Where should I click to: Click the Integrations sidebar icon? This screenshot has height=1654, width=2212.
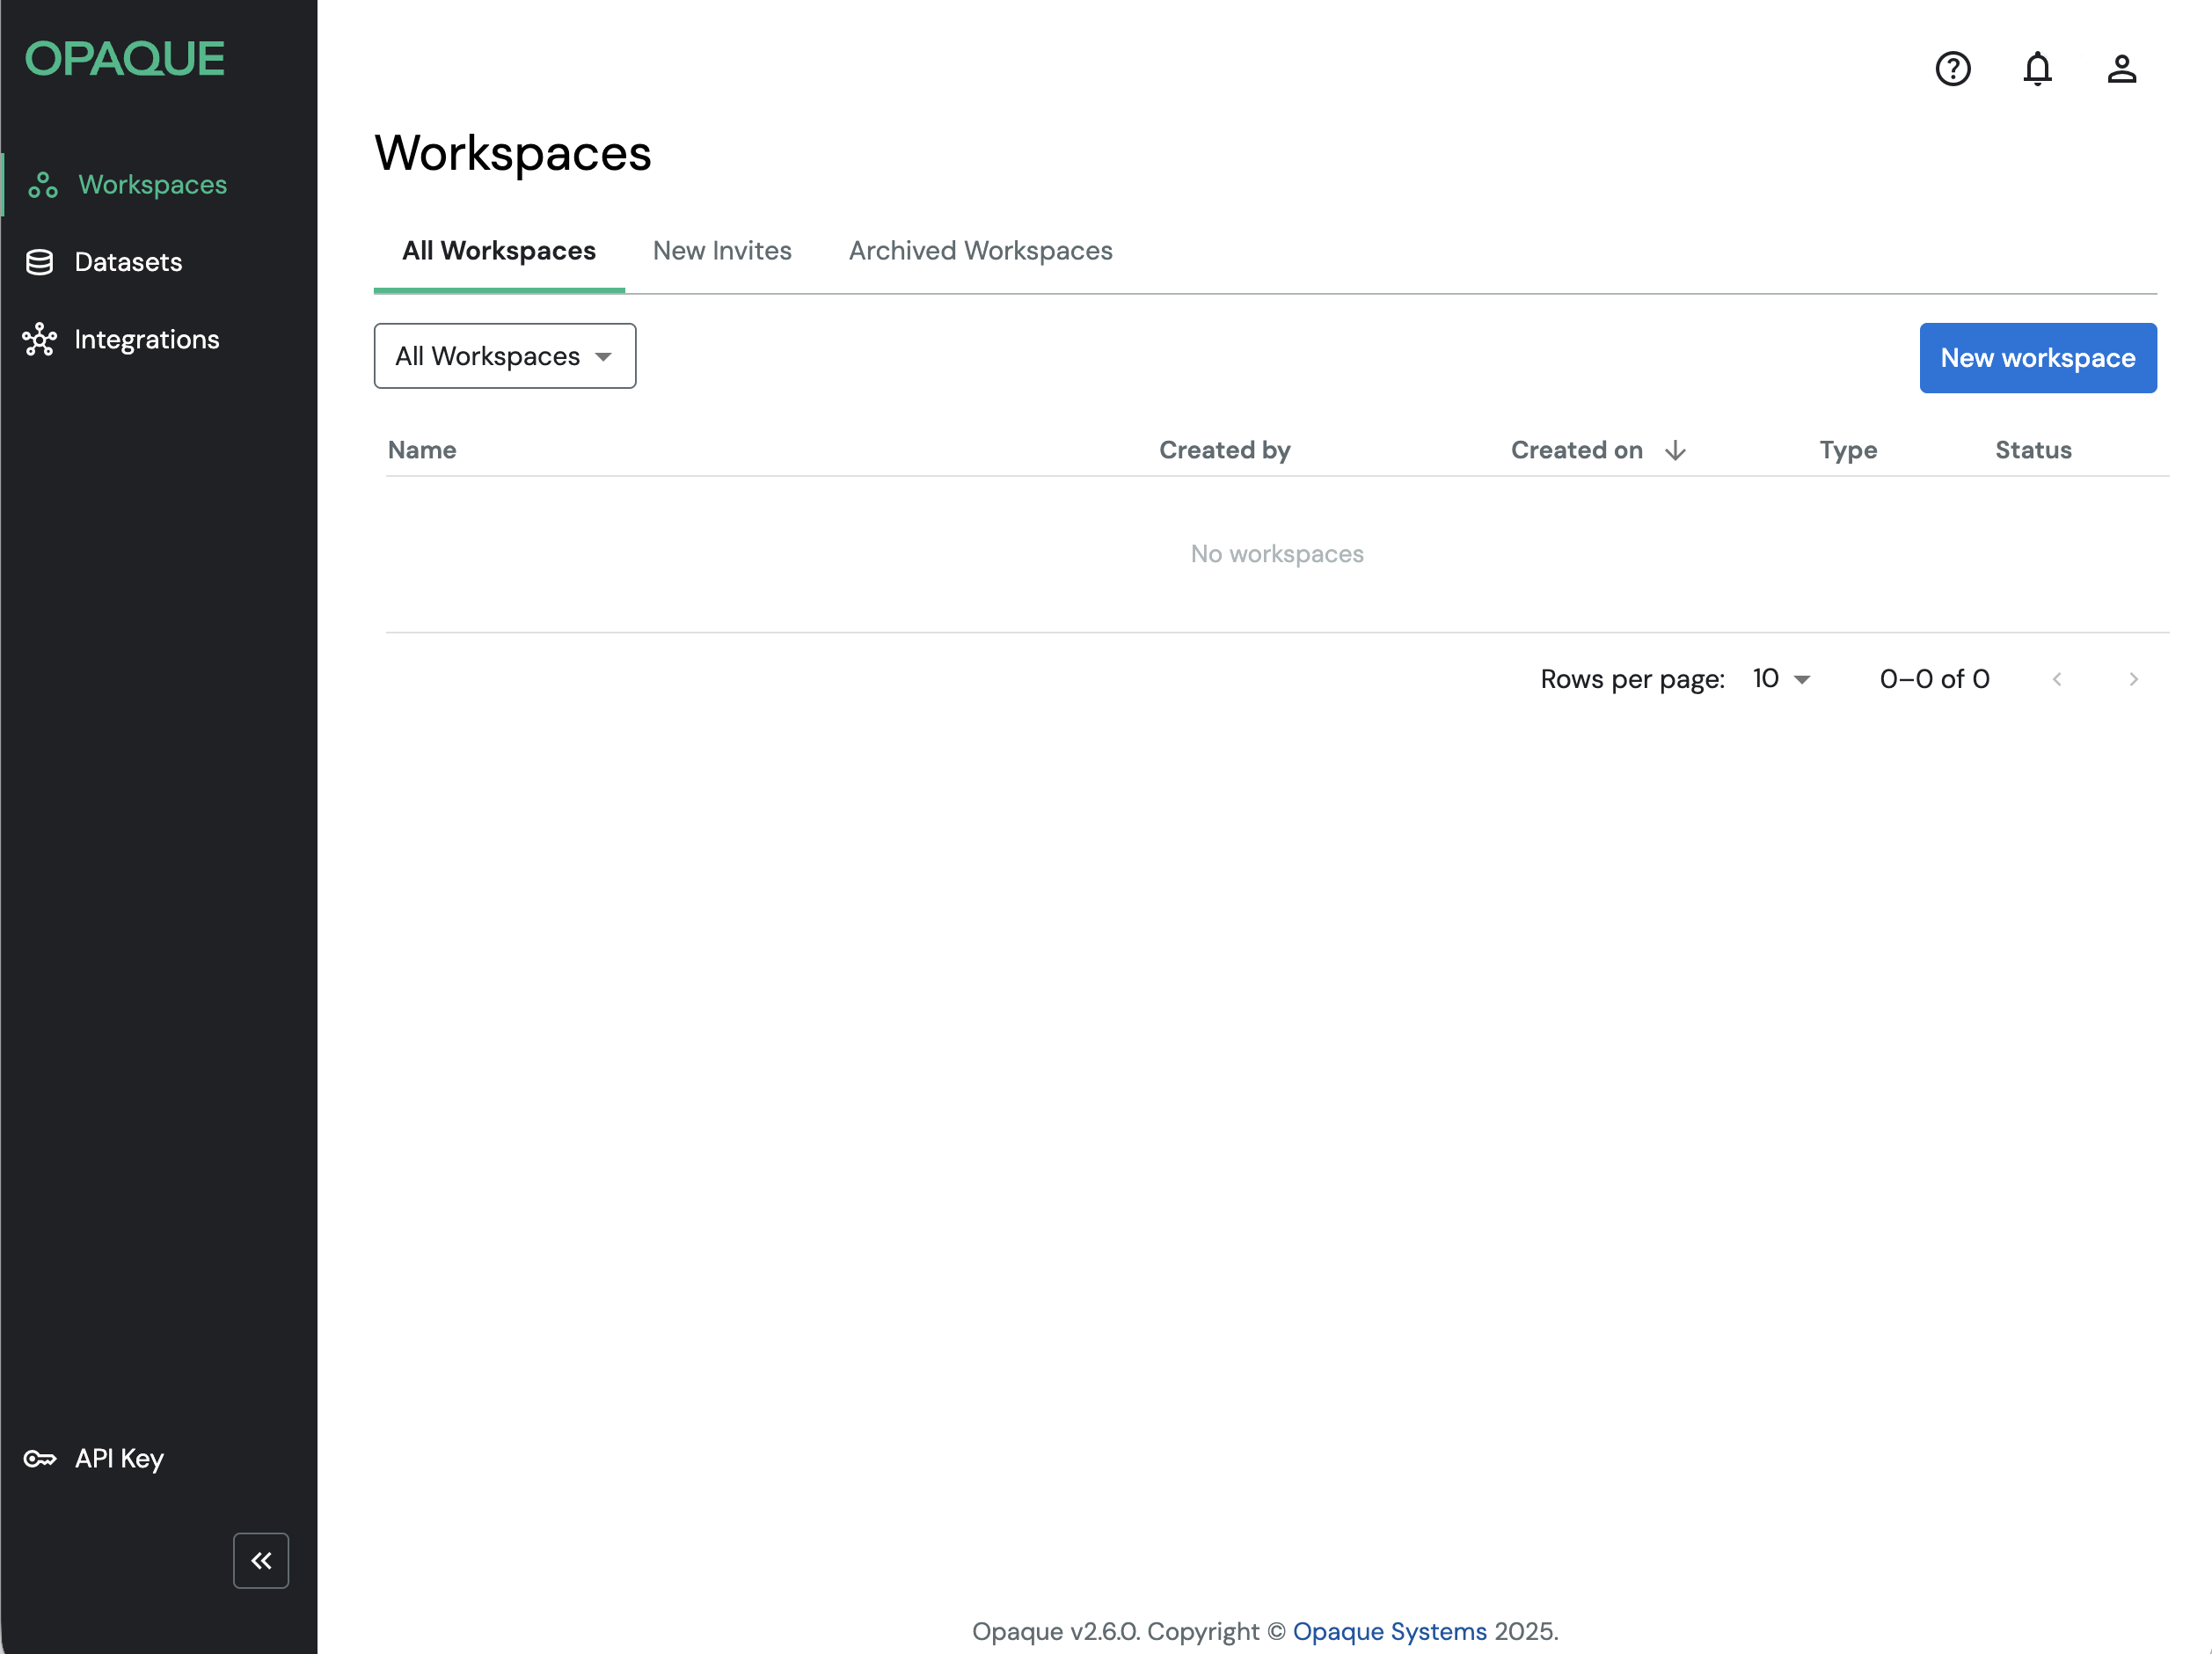(x=39, y=340)
